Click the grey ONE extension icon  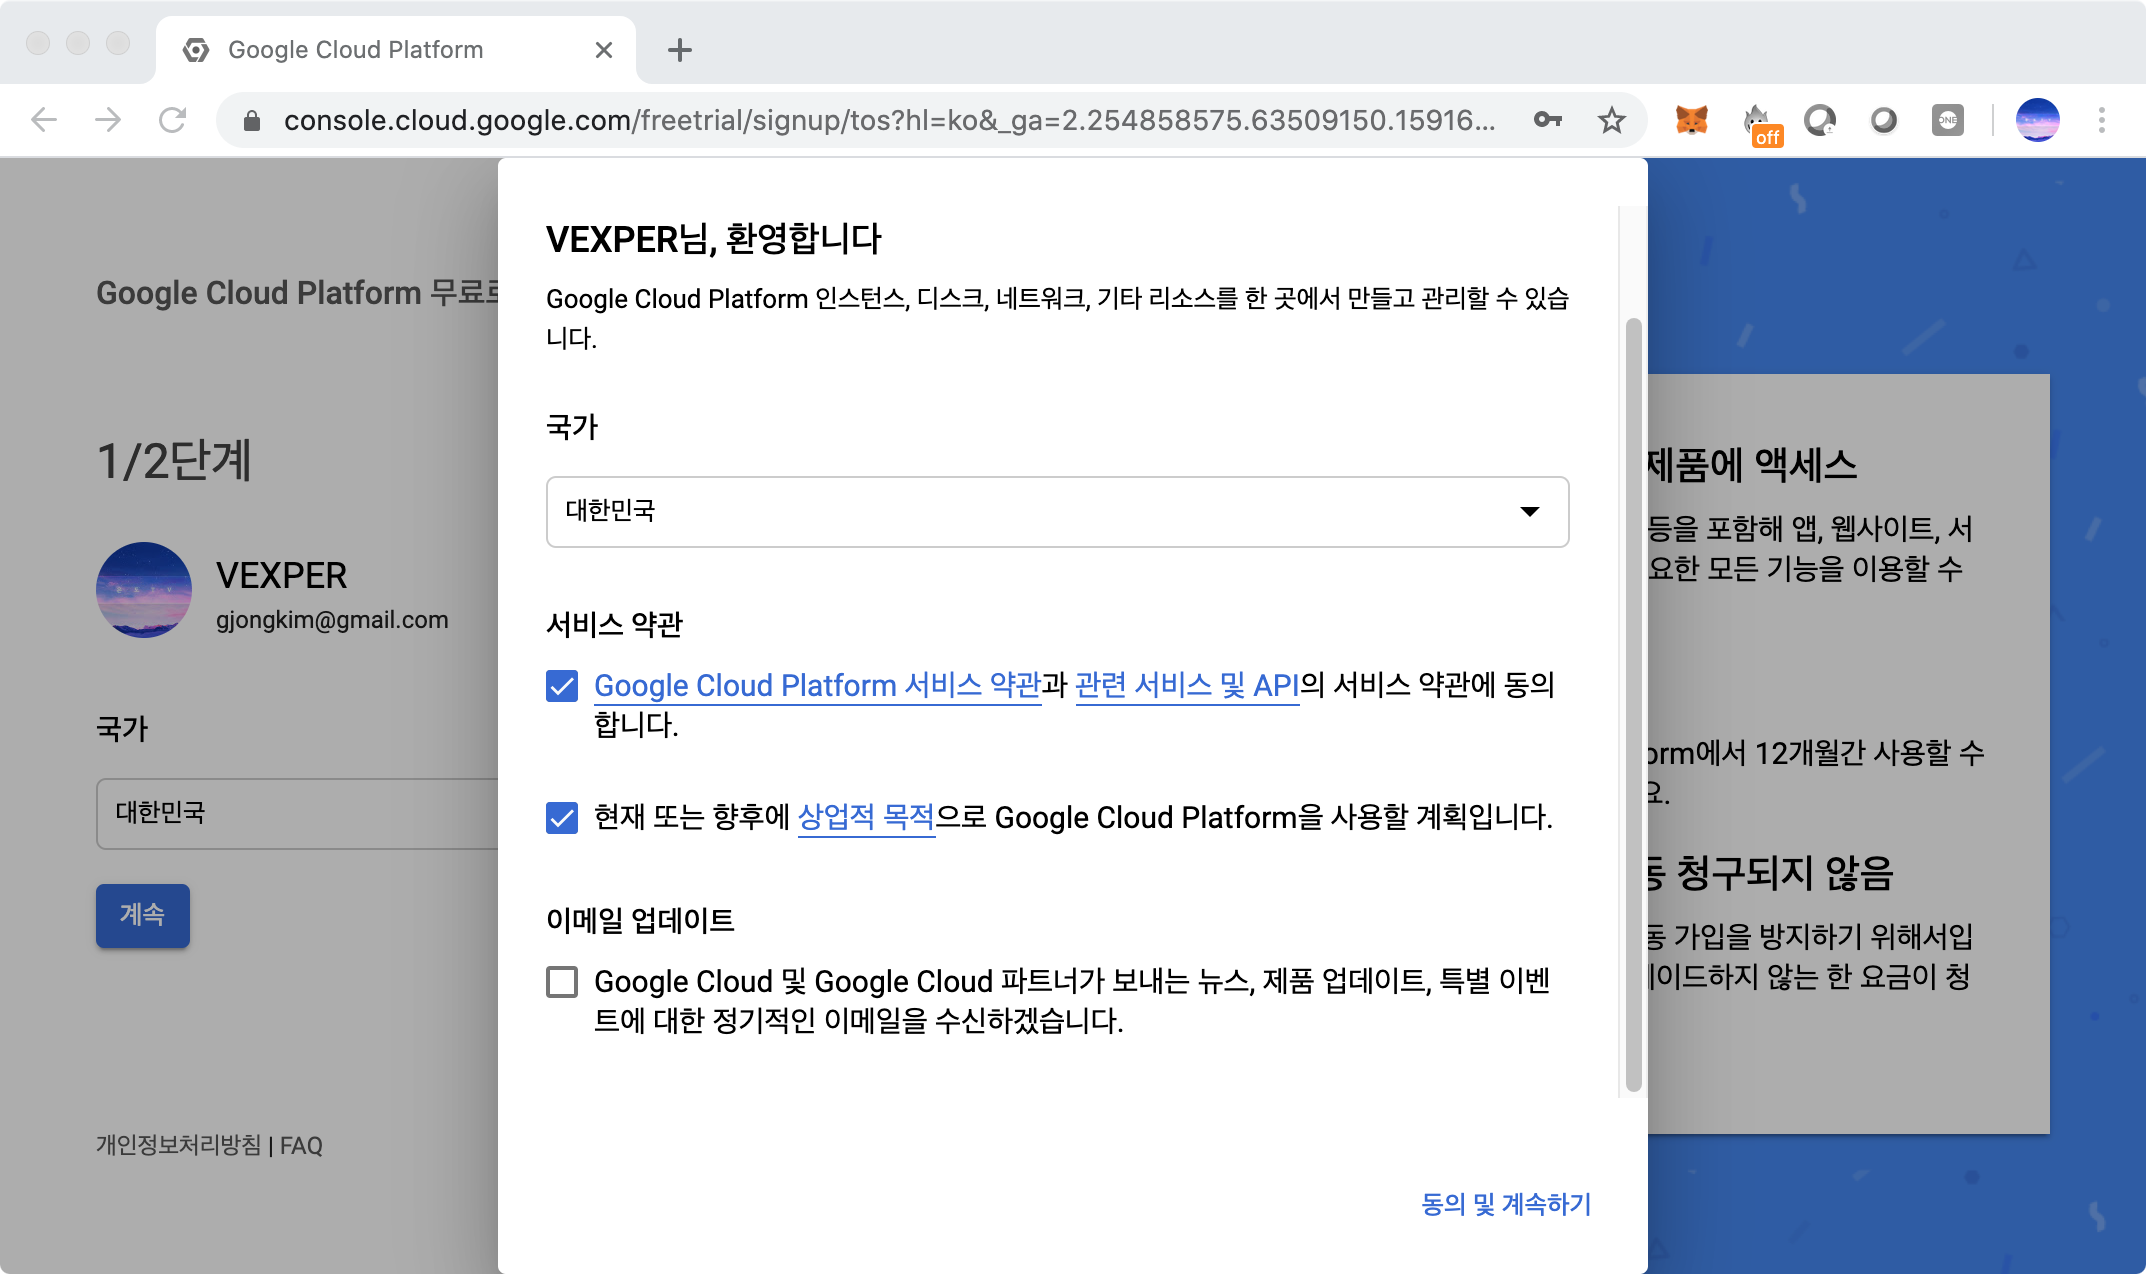coord(1947,121)
